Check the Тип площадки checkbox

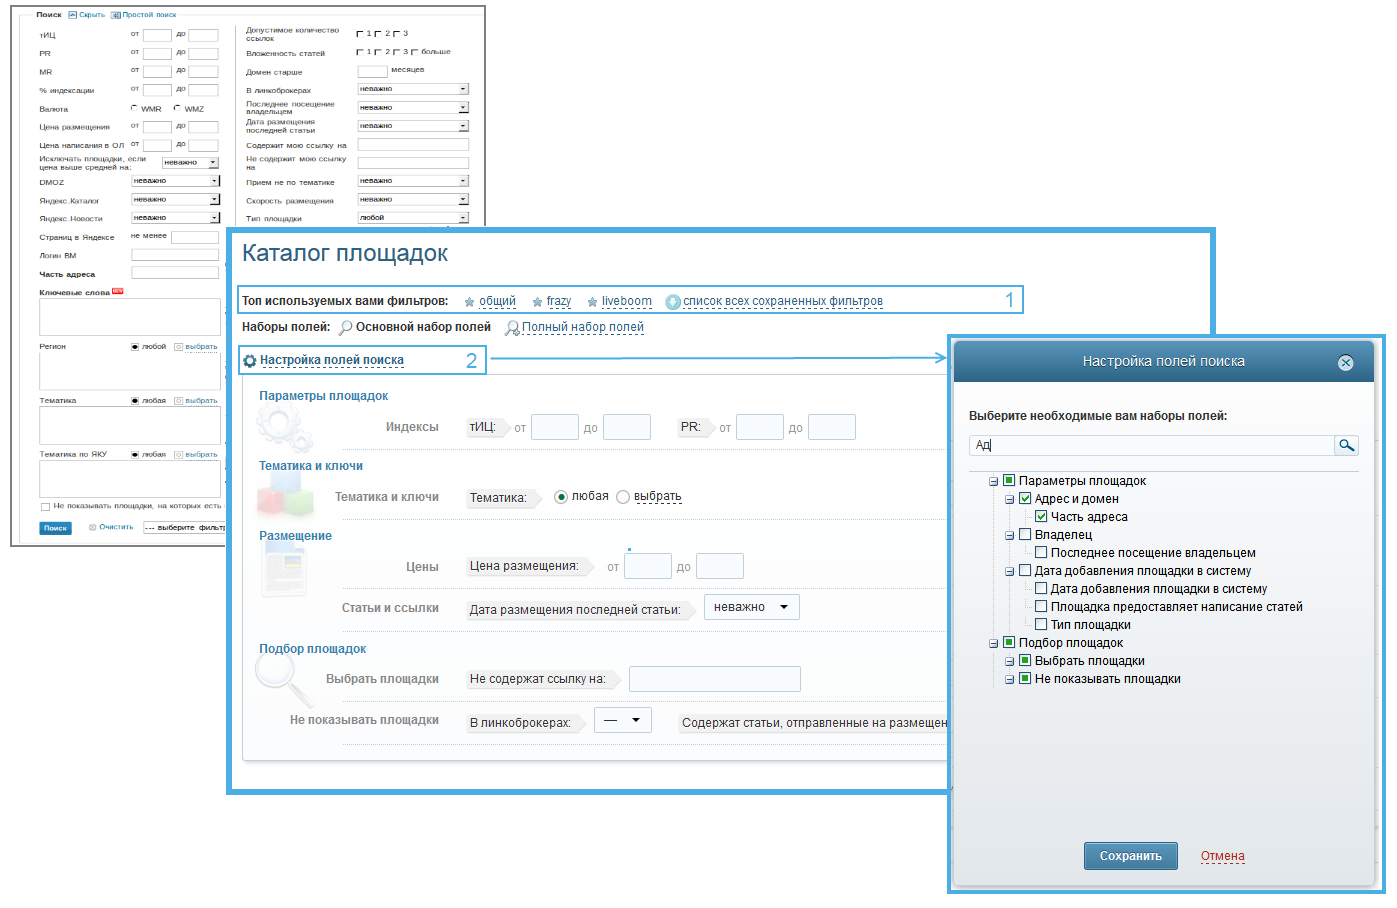(x=1041, y=625)
